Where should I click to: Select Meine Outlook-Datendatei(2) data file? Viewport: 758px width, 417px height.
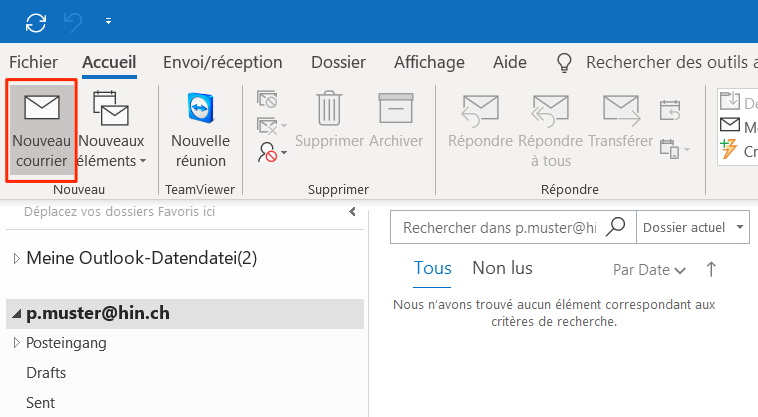(142, 259)
